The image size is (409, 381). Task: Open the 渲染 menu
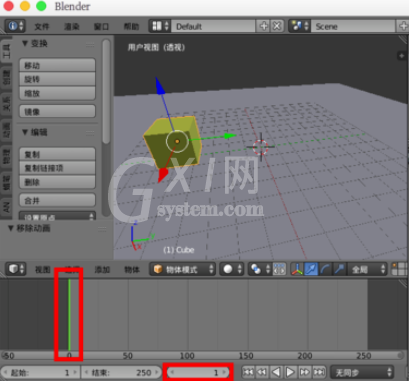(x=71, y=26)
